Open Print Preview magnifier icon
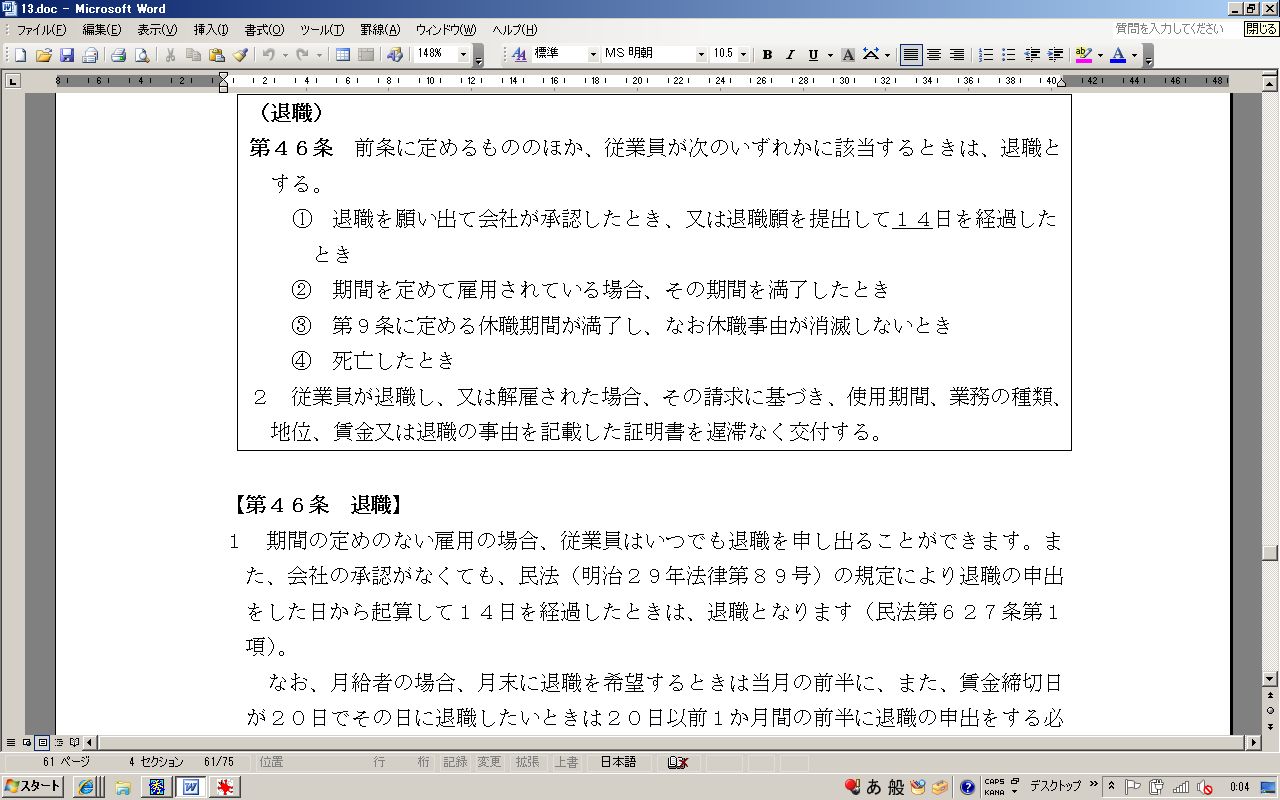 [x=142, y=55]
